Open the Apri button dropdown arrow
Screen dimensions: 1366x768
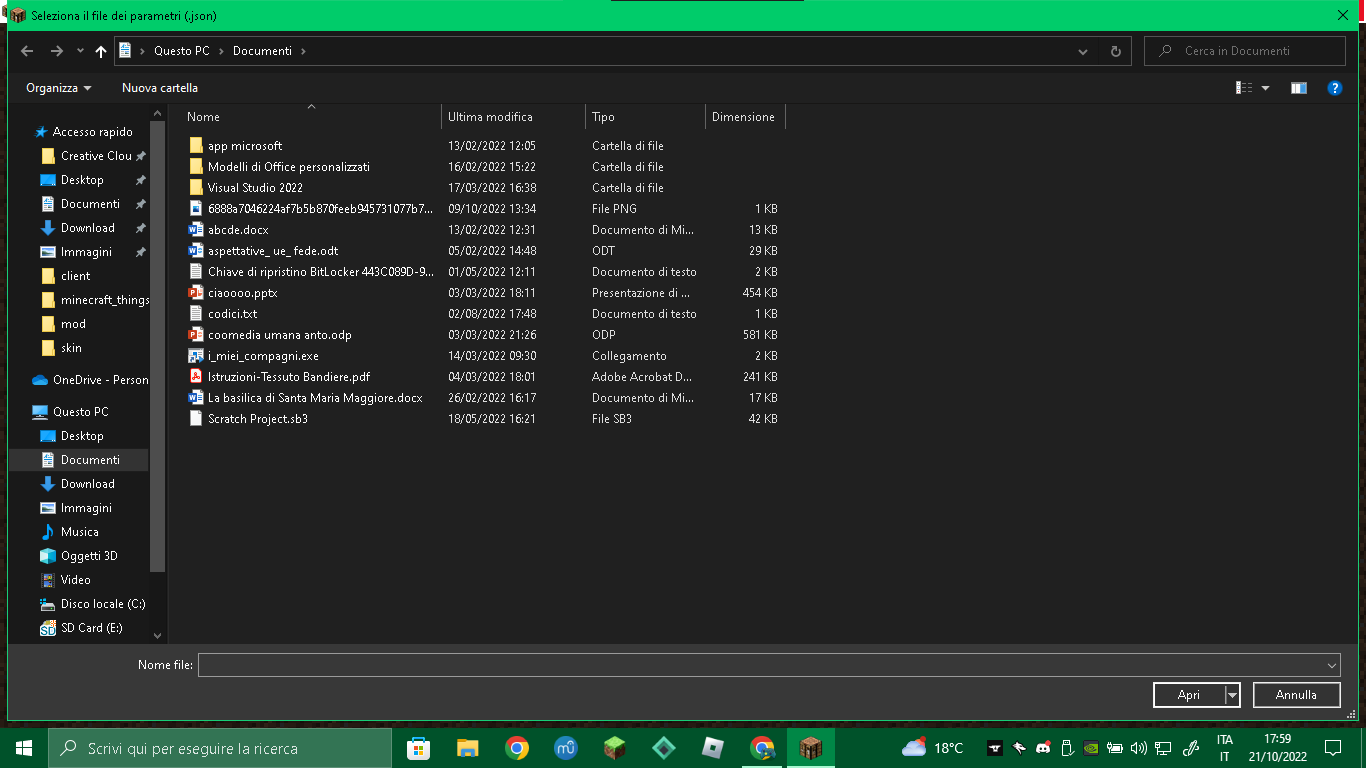click(1232, 695)
